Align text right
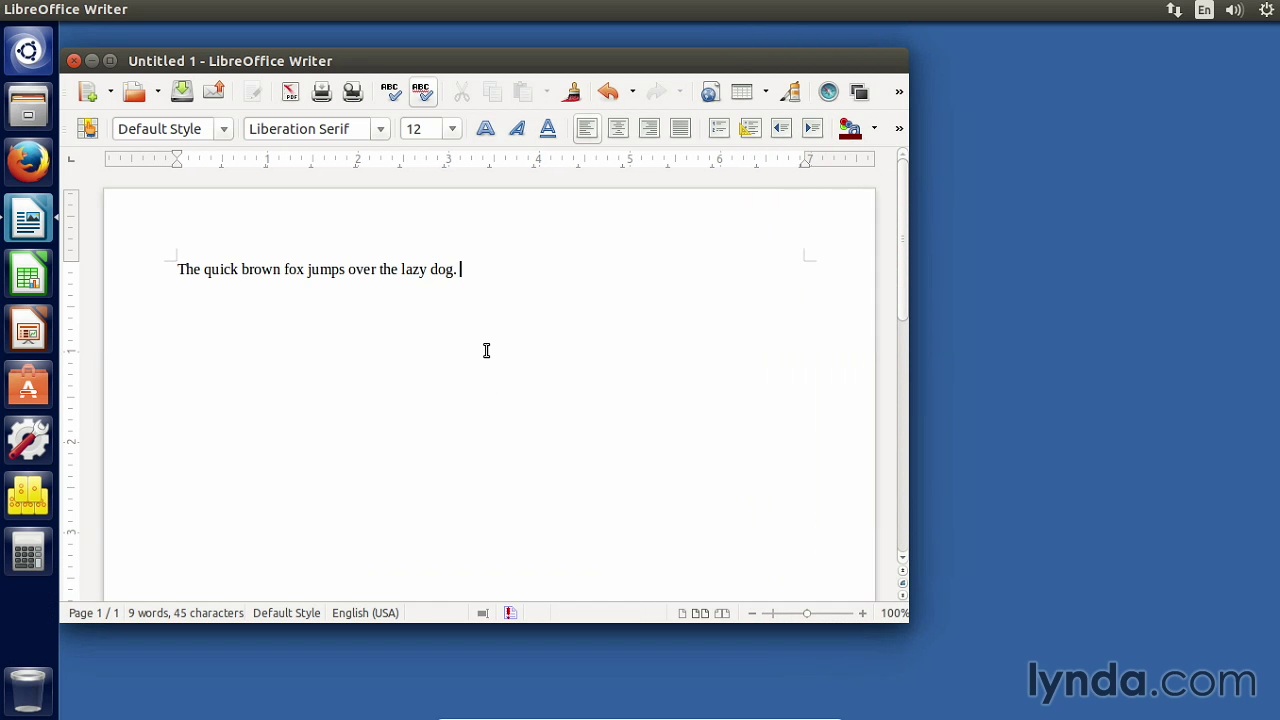 click(649, 128)
